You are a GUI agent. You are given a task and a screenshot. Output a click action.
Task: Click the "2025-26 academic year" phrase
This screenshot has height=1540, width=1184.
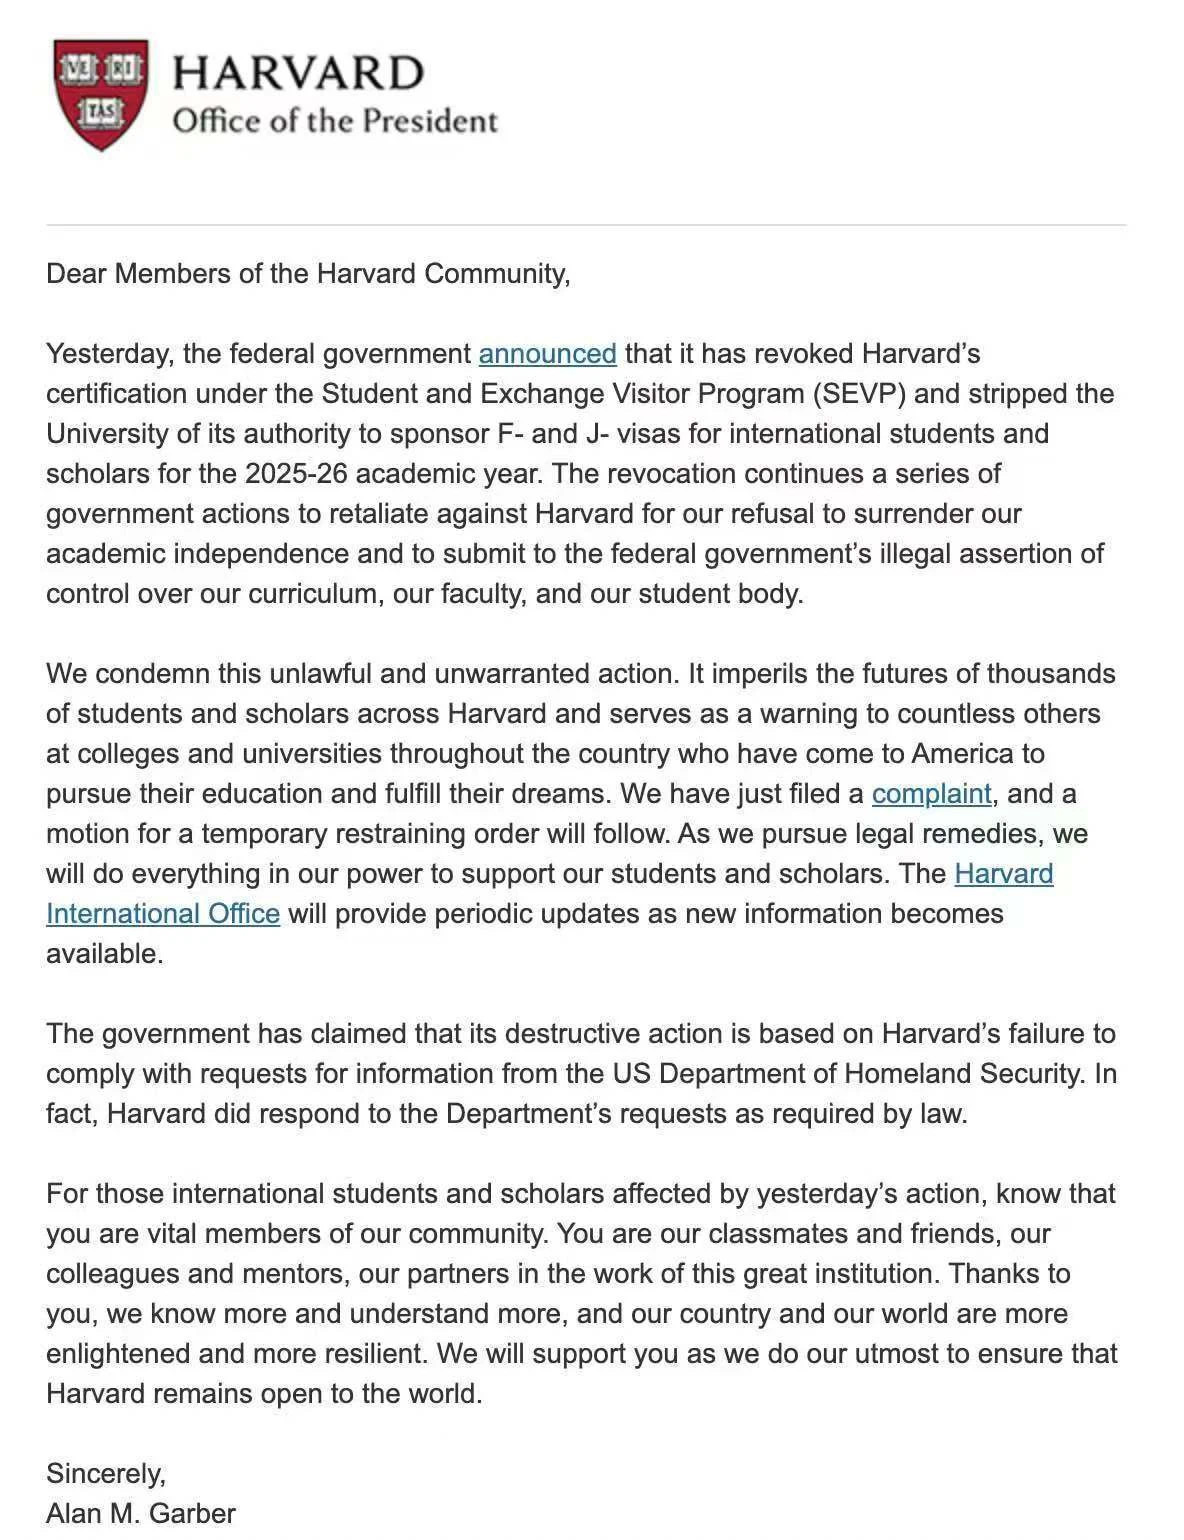[x=391, y=474]
